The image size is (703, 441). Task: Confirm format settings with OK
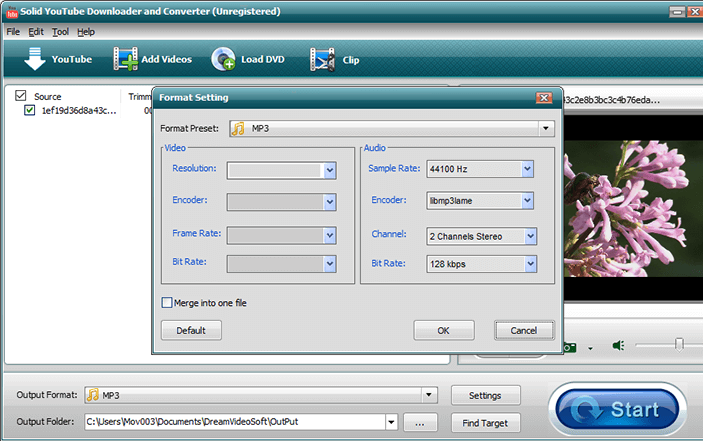[443, 330]
